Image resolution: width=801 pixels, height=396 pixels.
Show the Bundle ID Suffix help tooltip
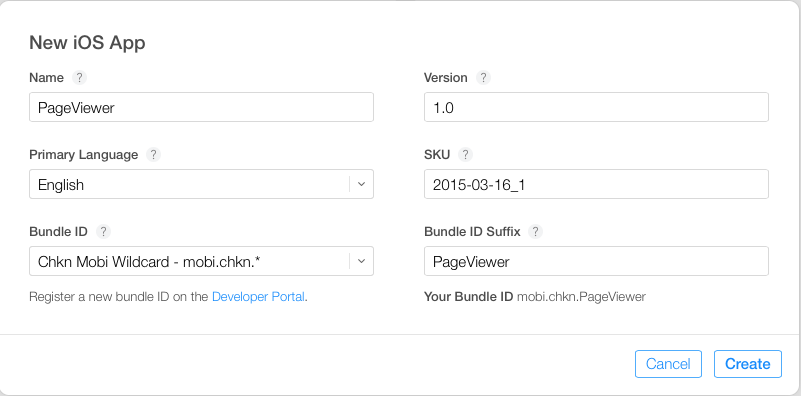pos(535,232)
